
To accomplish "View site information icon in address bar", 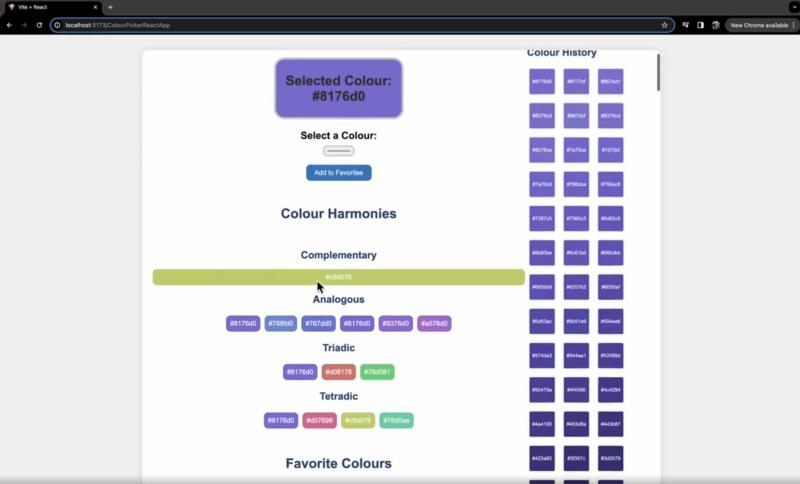I will click(57, 25).
